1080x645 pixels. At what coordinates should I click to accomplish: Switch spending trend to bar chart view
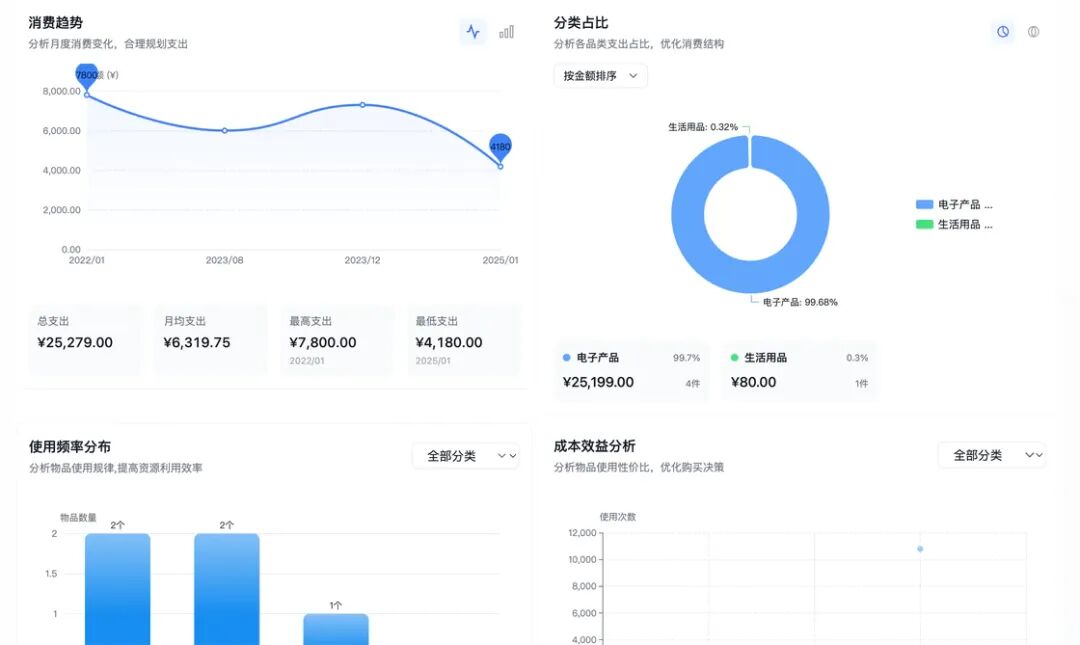[506, 32]
